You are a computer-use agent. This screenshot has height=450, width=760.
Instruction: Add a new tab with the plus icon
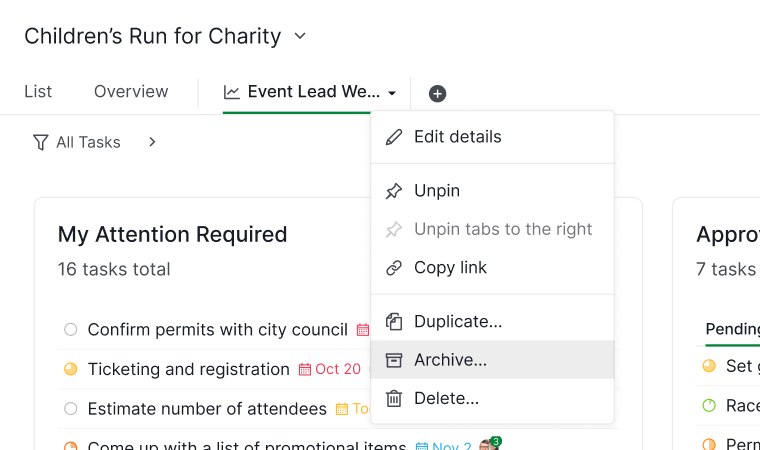pos(437,94)
